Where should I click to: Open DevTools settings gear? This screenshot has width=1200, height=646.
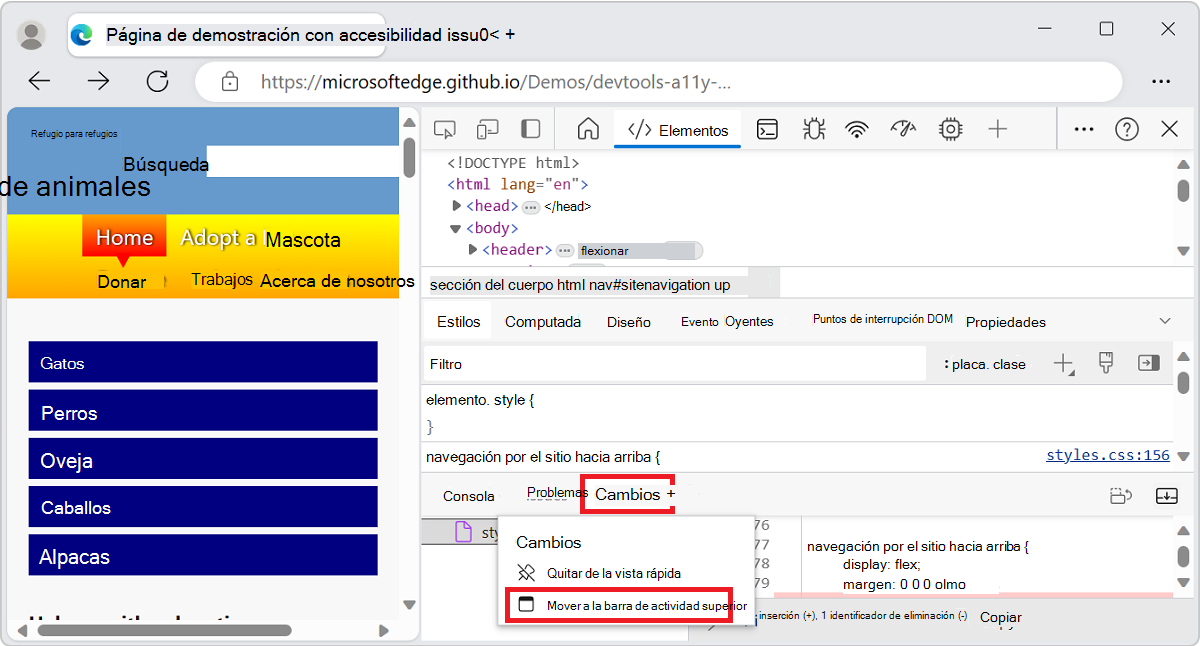pyautogui.click(x=950, y=128)
